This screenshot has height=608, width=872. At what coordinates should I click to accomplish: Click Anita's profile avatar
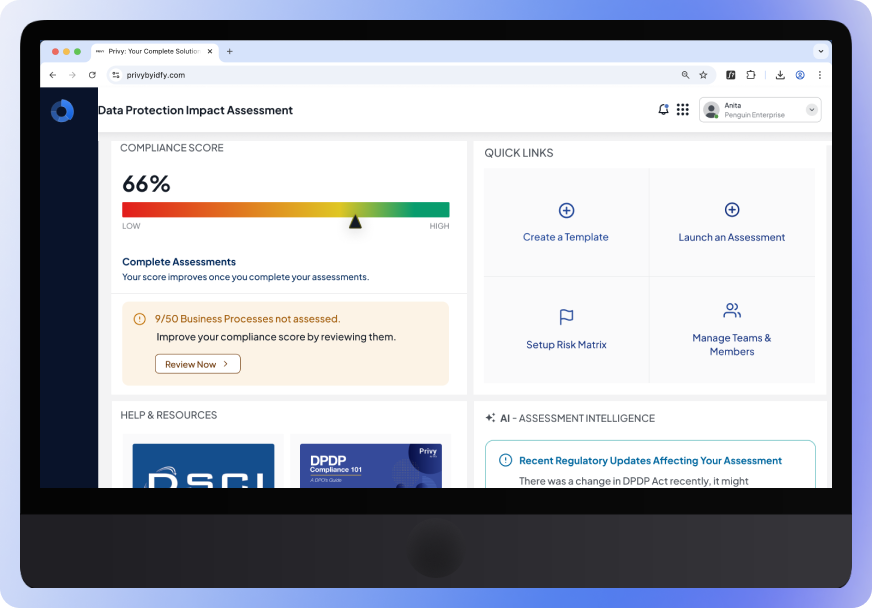coord(711,110)
